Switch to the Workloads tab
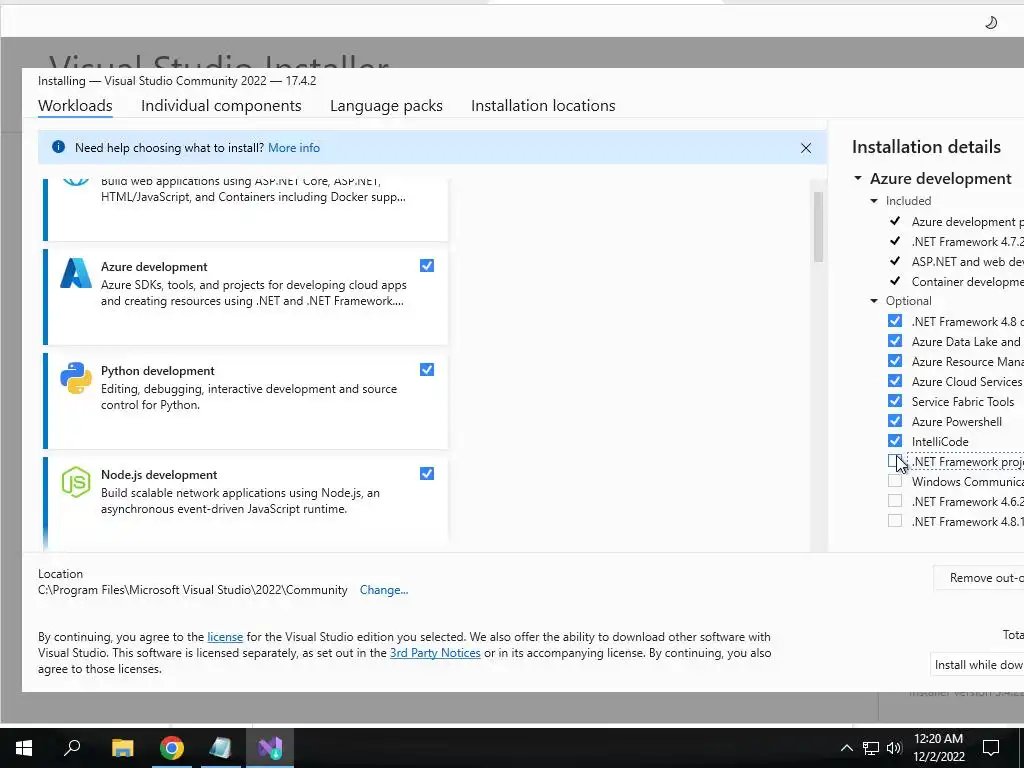This screenshot has height=768, width=1024. tap(75, 106)
